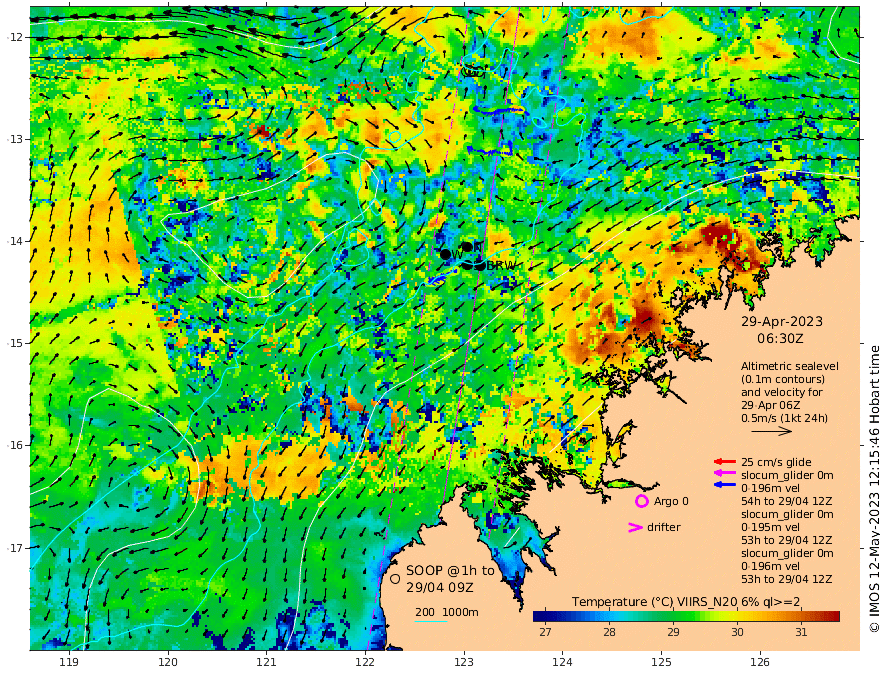Click the cyan depth contour legend line

pyautogui.click(x=431, y=621)
